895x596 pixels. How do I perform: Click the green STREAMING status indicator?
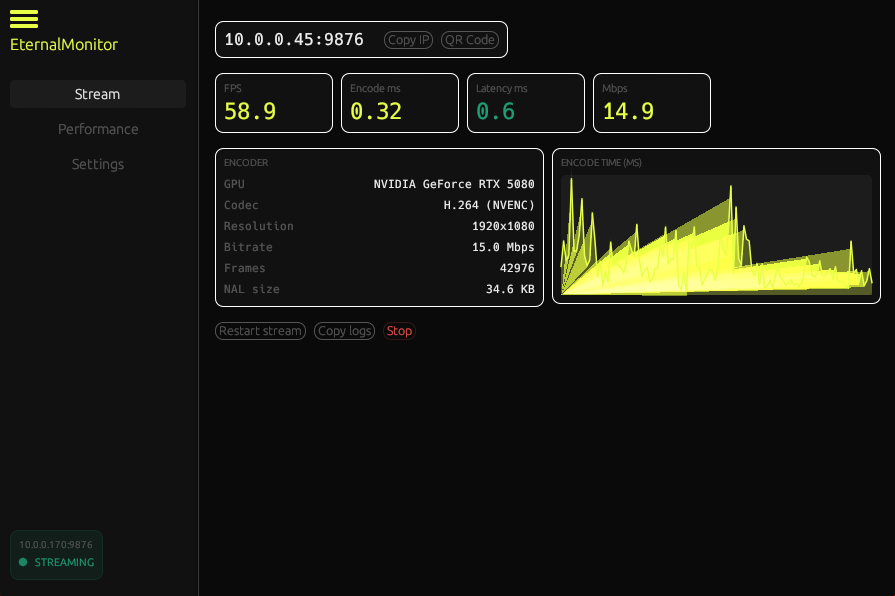(56, 562)
